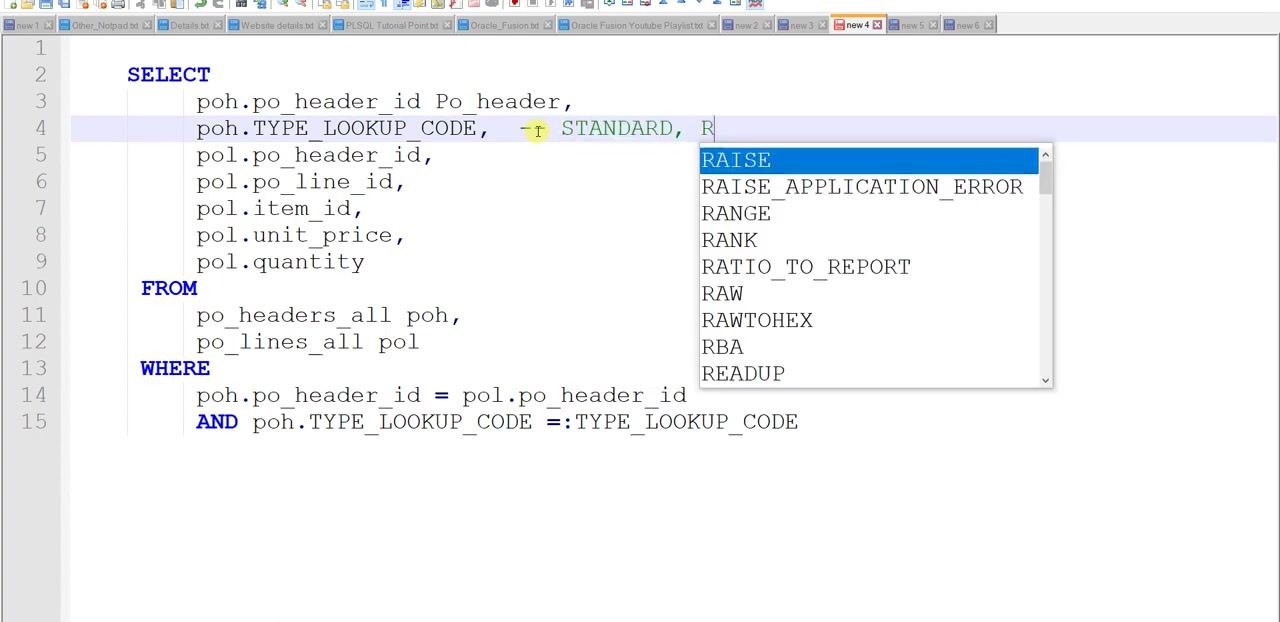Open the Website details.txt tab
Screen dimensions: 1280x622
pyautogui.click(x=277, y=25)
